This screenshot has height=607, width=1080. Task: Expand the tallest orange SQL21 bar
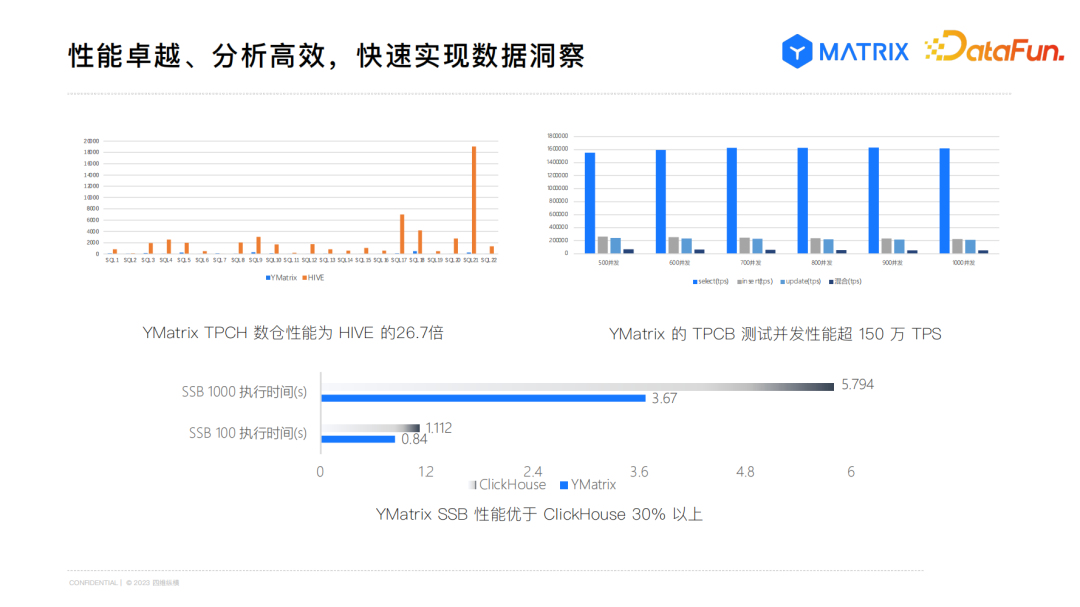coord(472,200)
